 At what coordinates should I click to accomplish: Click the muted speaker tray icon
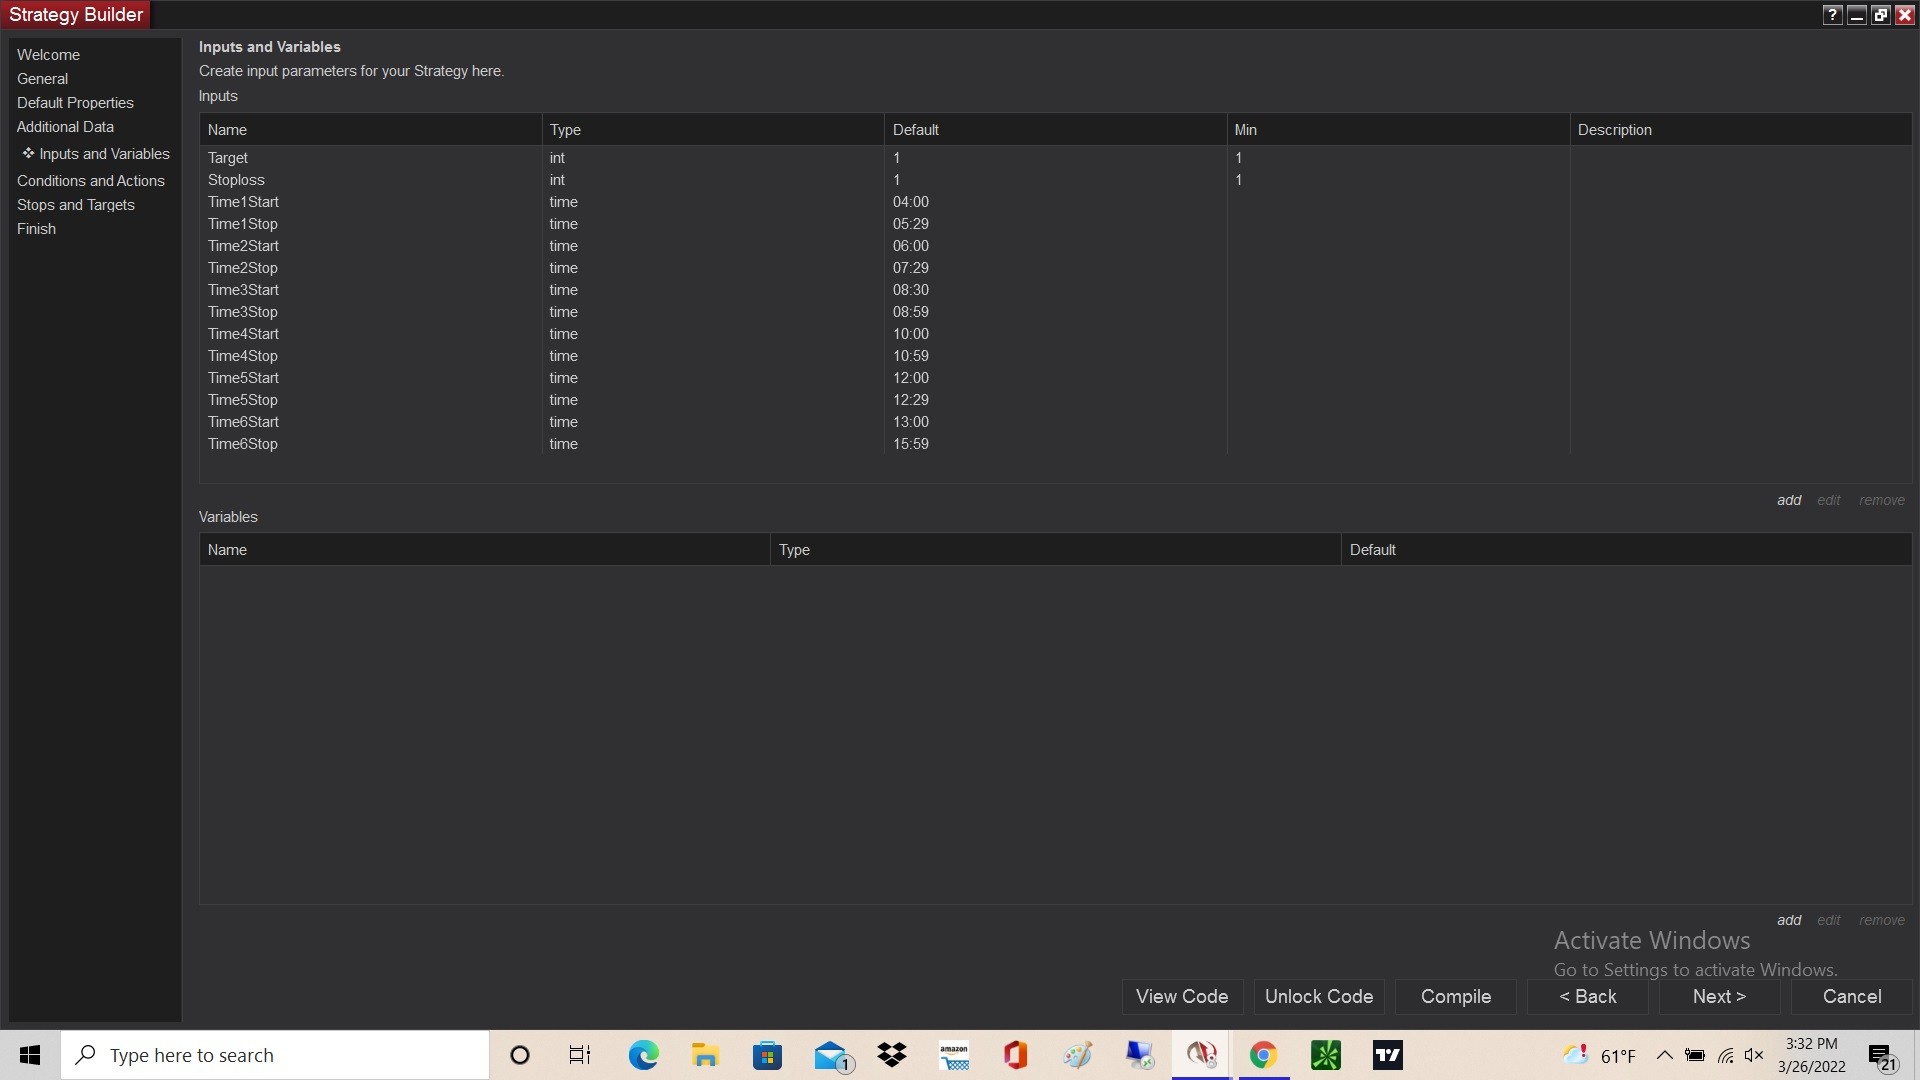[1754, 1055]
